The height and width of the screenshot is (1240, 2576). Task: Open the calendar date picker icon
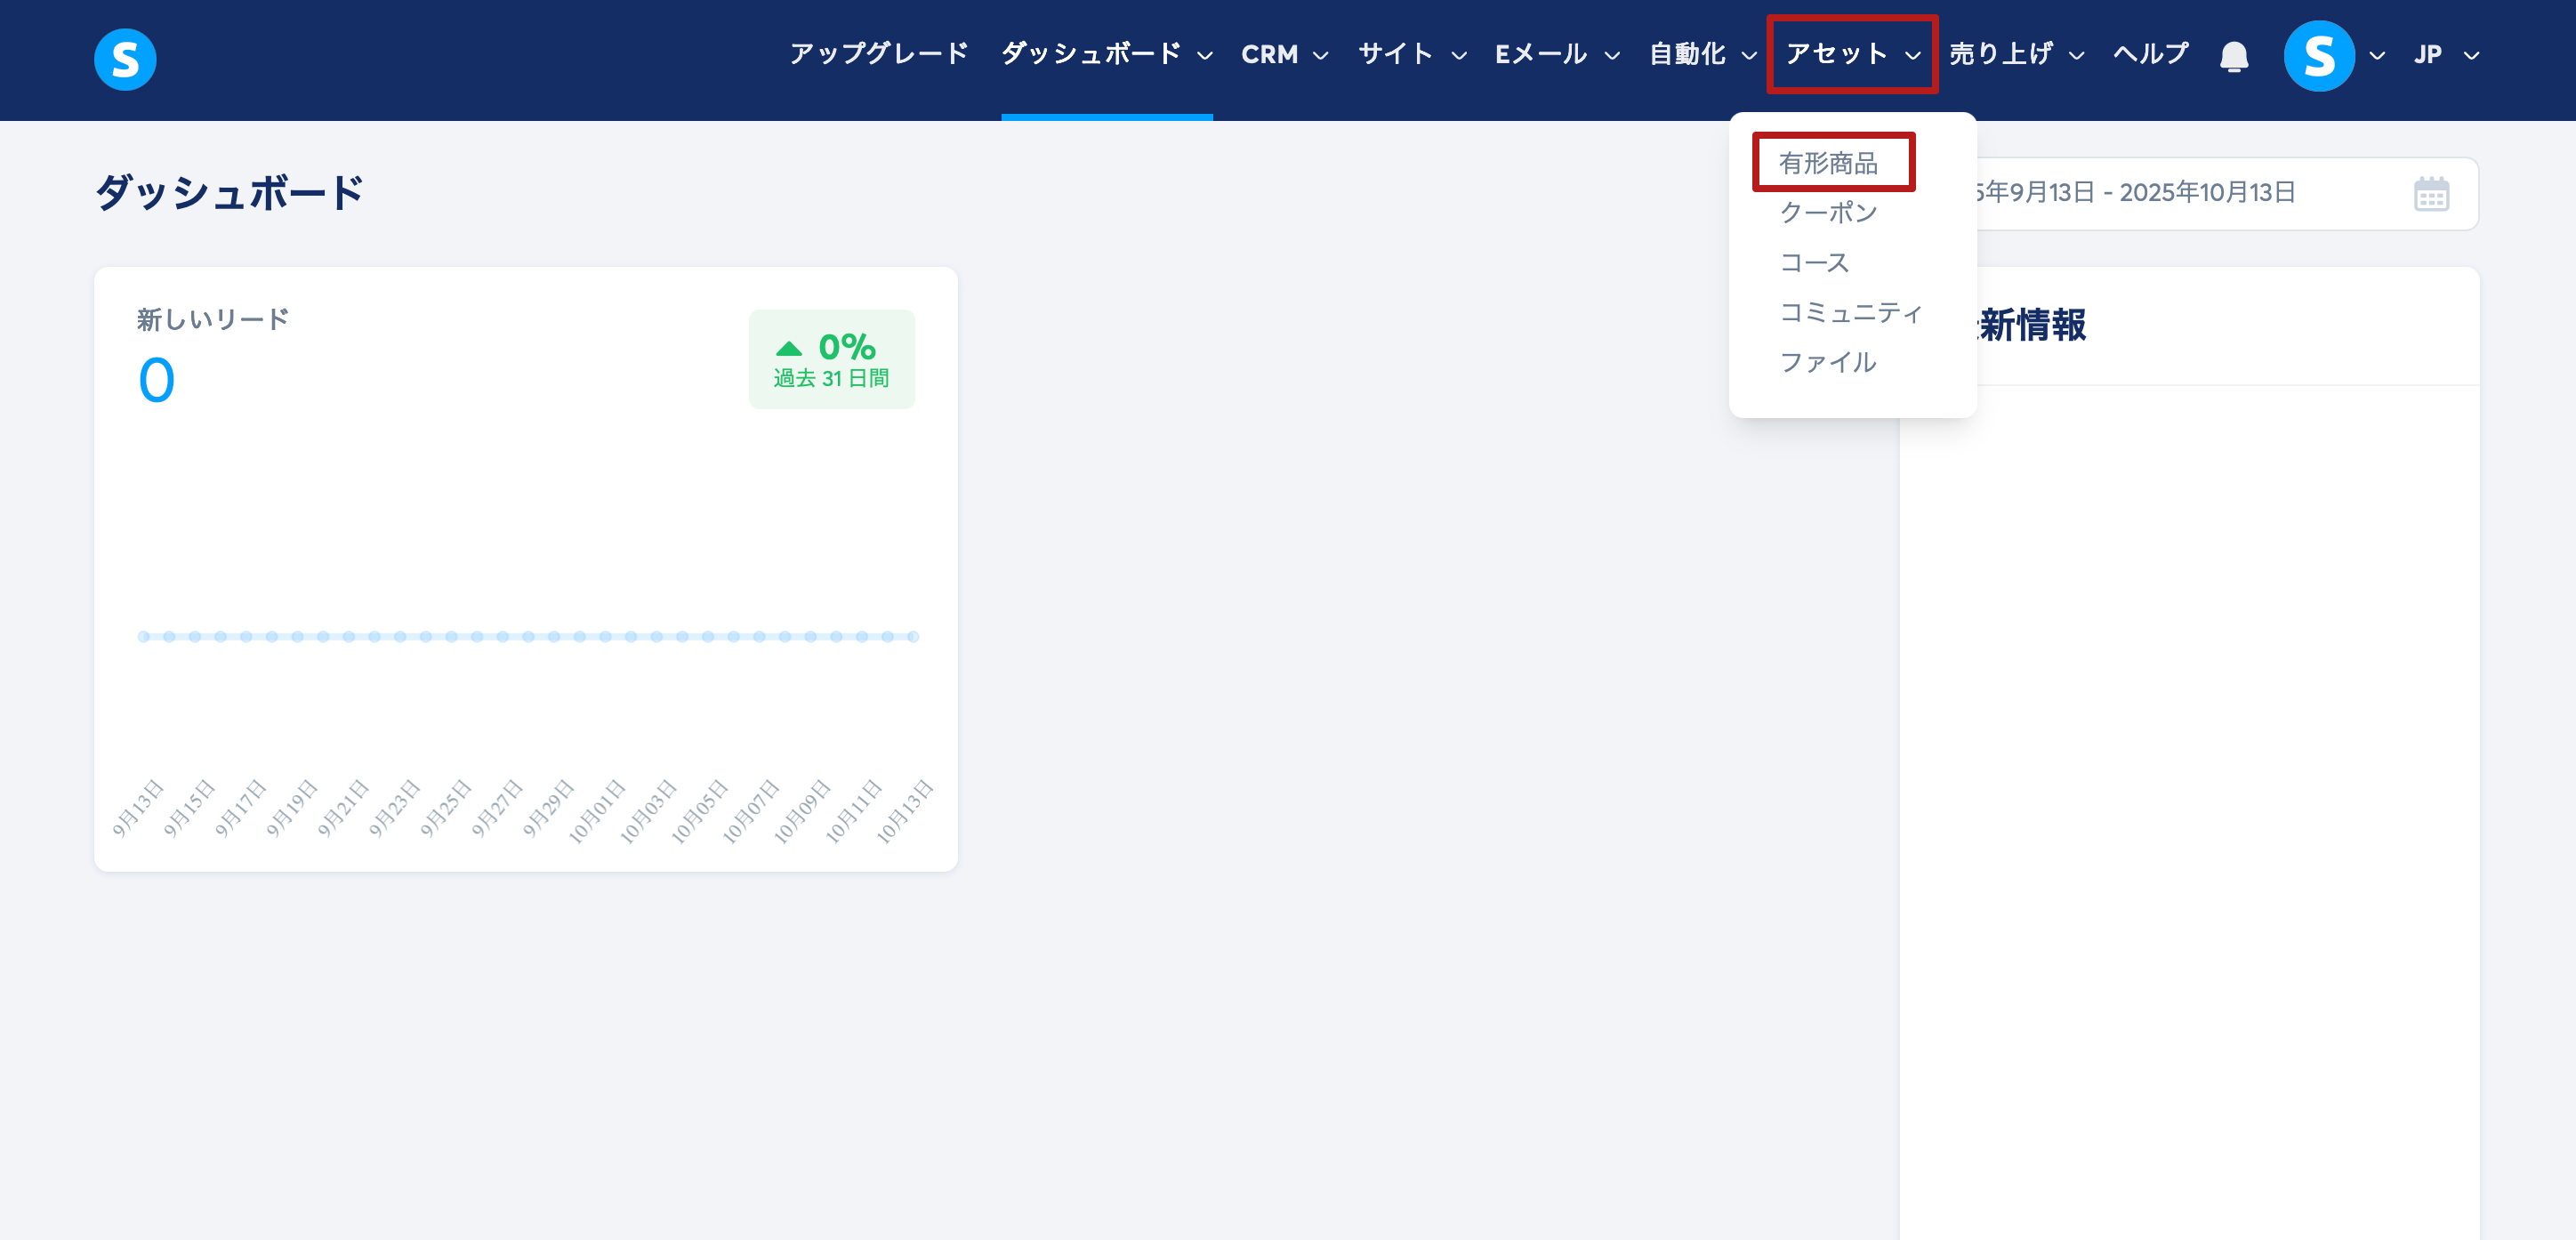(x=2430, y=194)
